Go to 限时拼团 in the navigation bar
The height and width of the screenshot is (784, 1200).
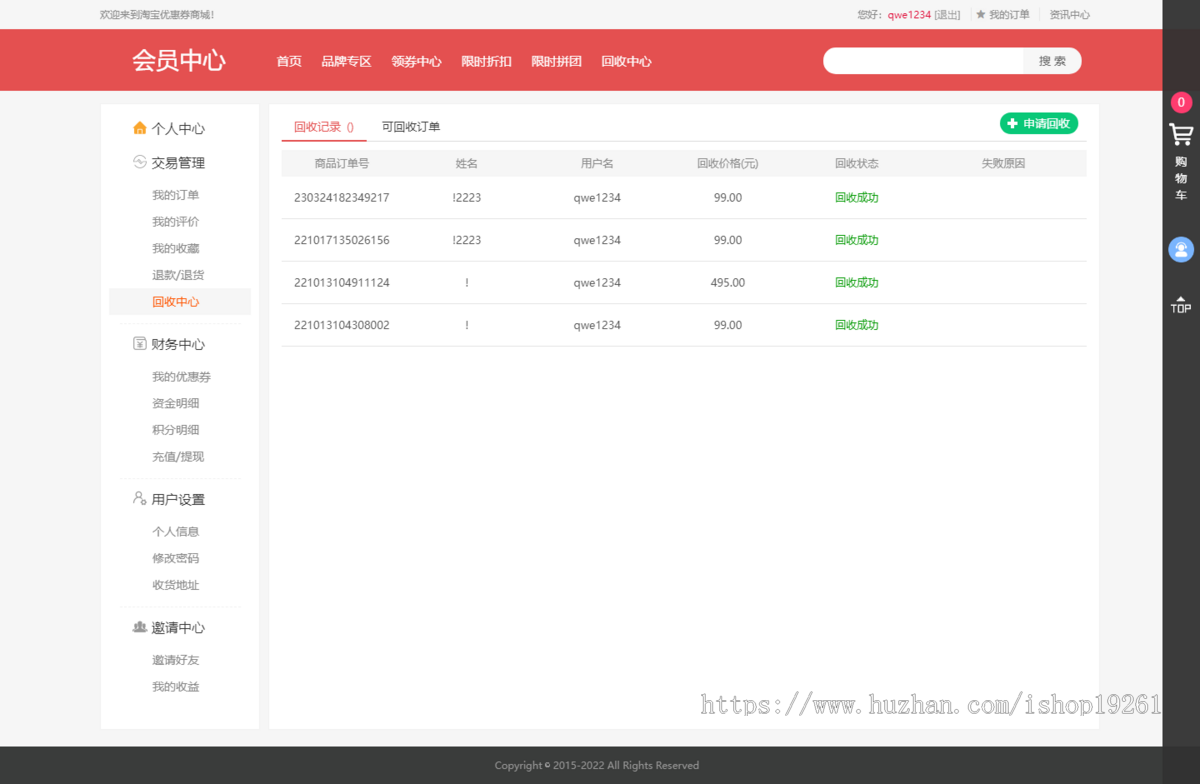[556, 61]
